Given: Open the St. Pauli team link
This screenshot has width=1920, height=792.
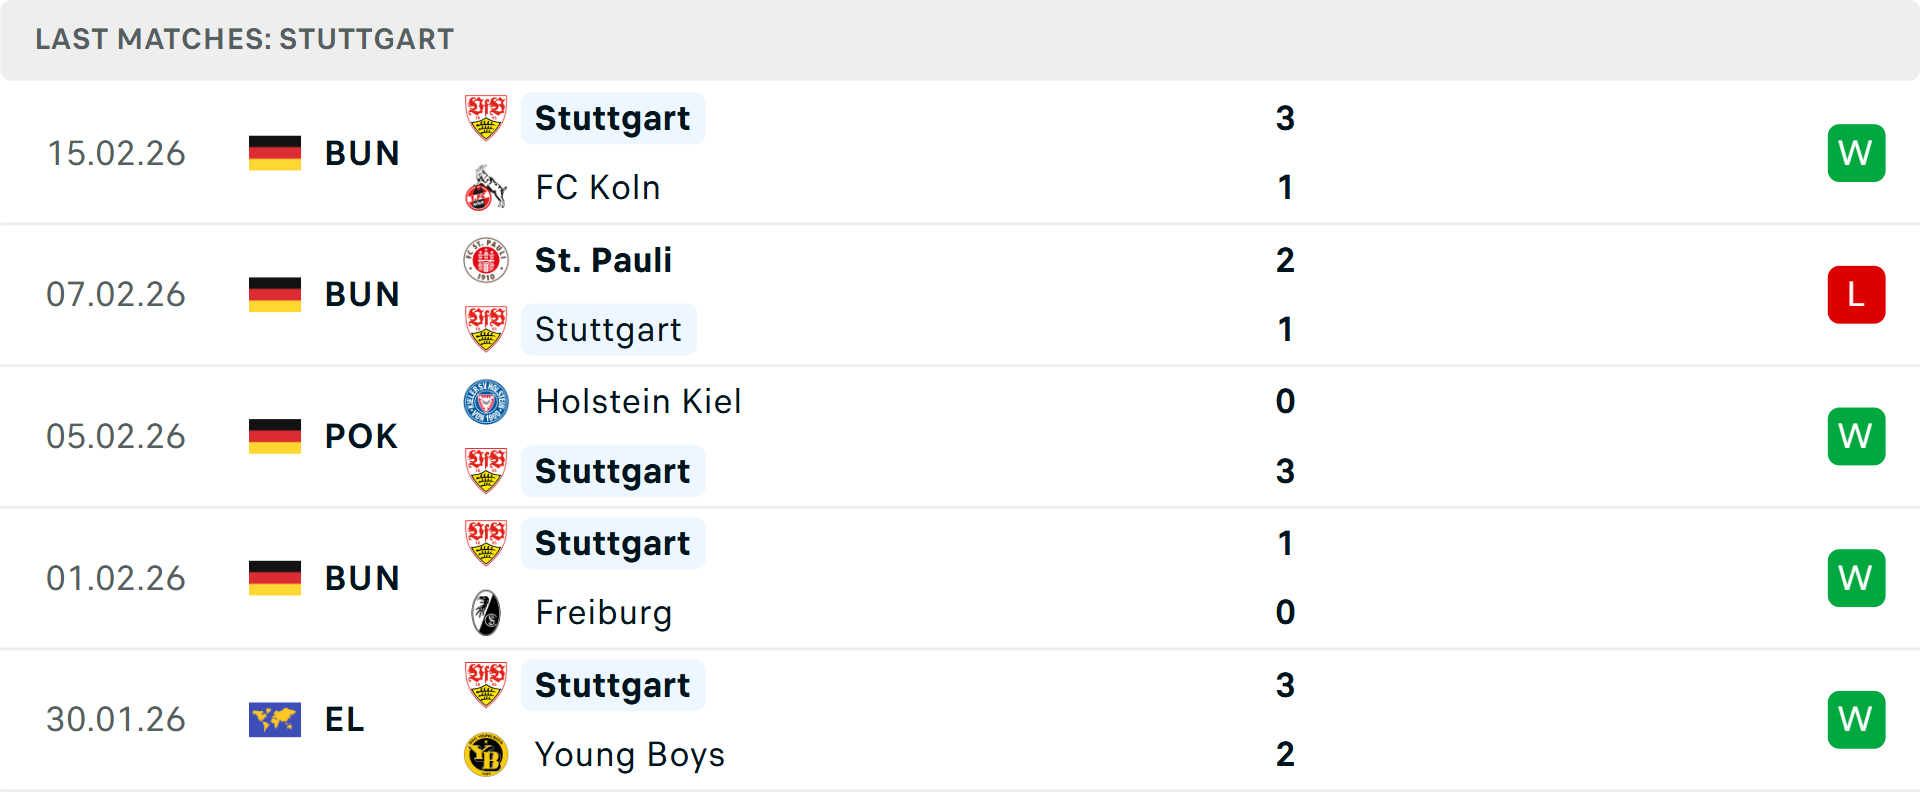Looking at the screenshot, I should point(603,260).
